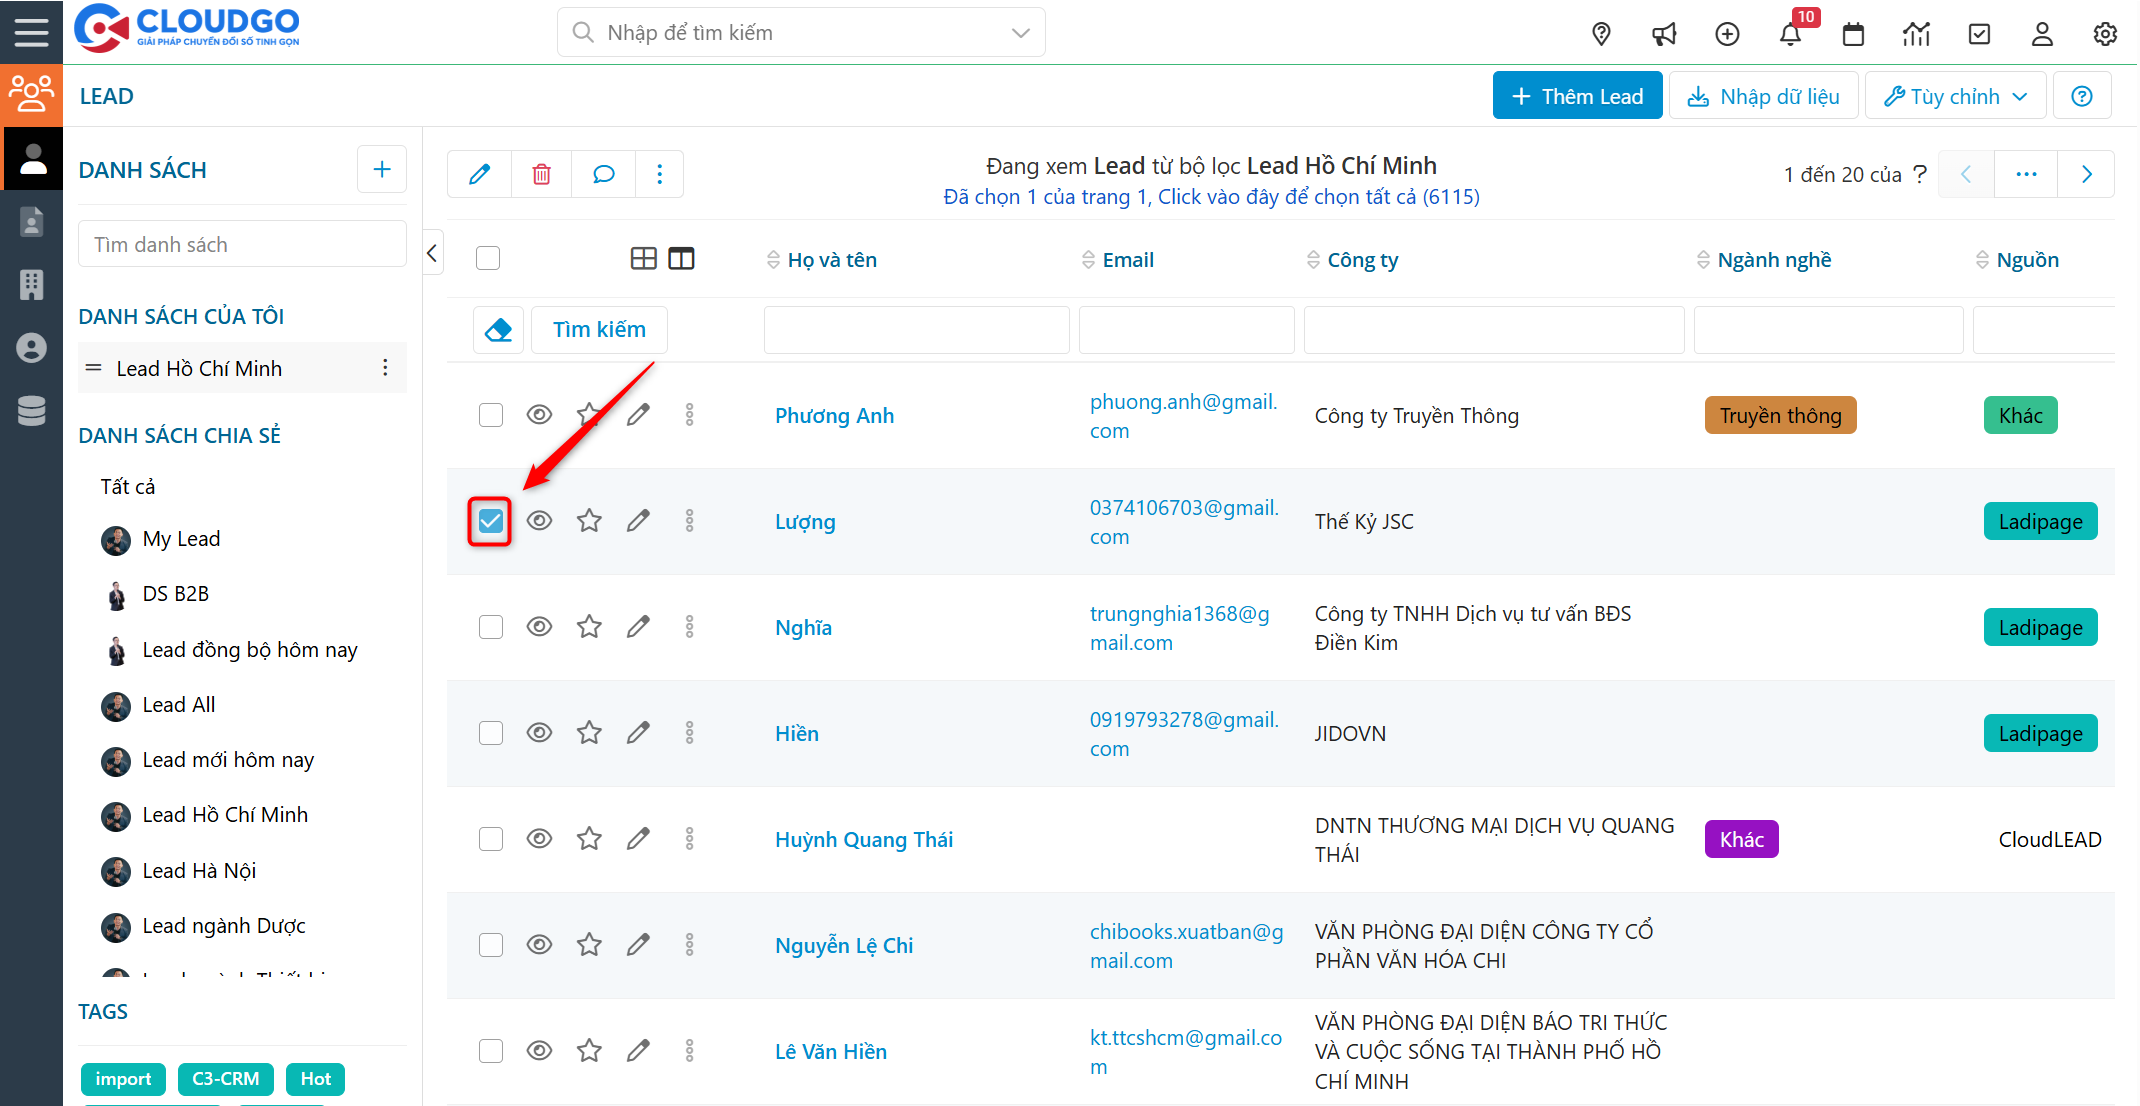Image resolution: width=2140 pixels, height=1106 pixels.
Task: Tick the checkbox for Phương Anh
Action: click(490, 415)
